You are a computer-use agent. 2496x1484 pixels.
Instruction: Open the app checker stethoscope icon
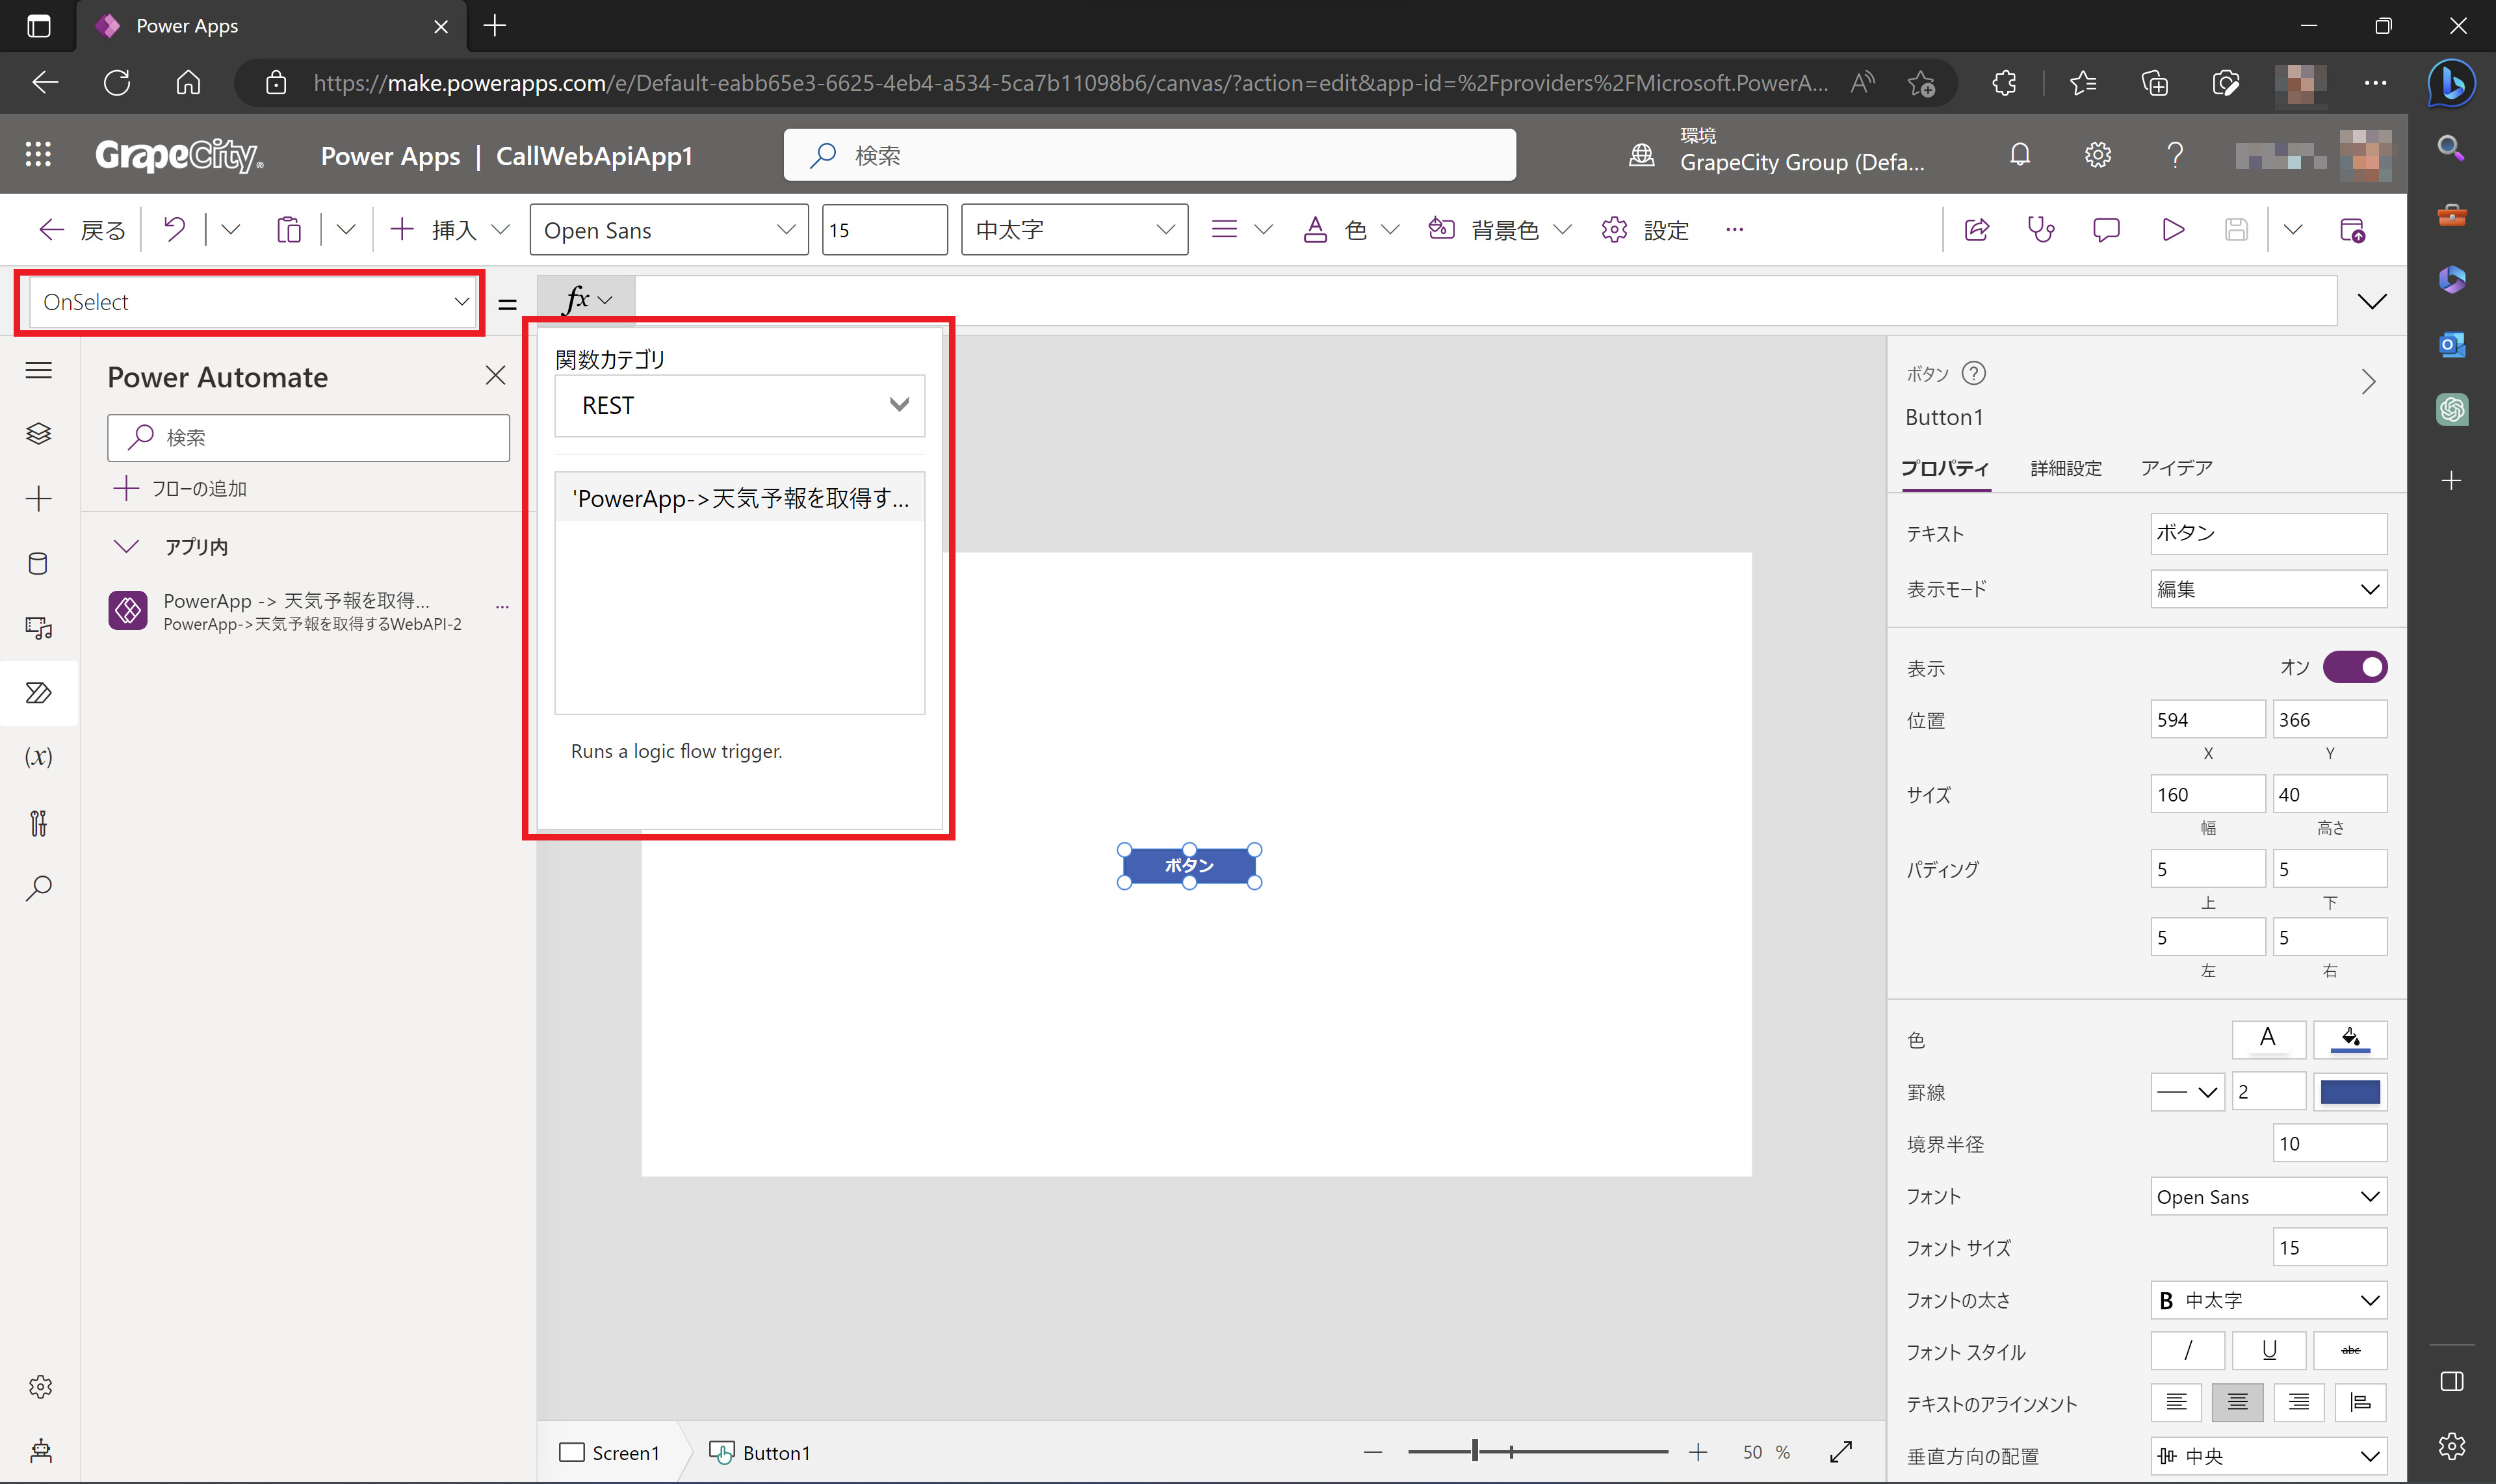(x=2041, y=230)
